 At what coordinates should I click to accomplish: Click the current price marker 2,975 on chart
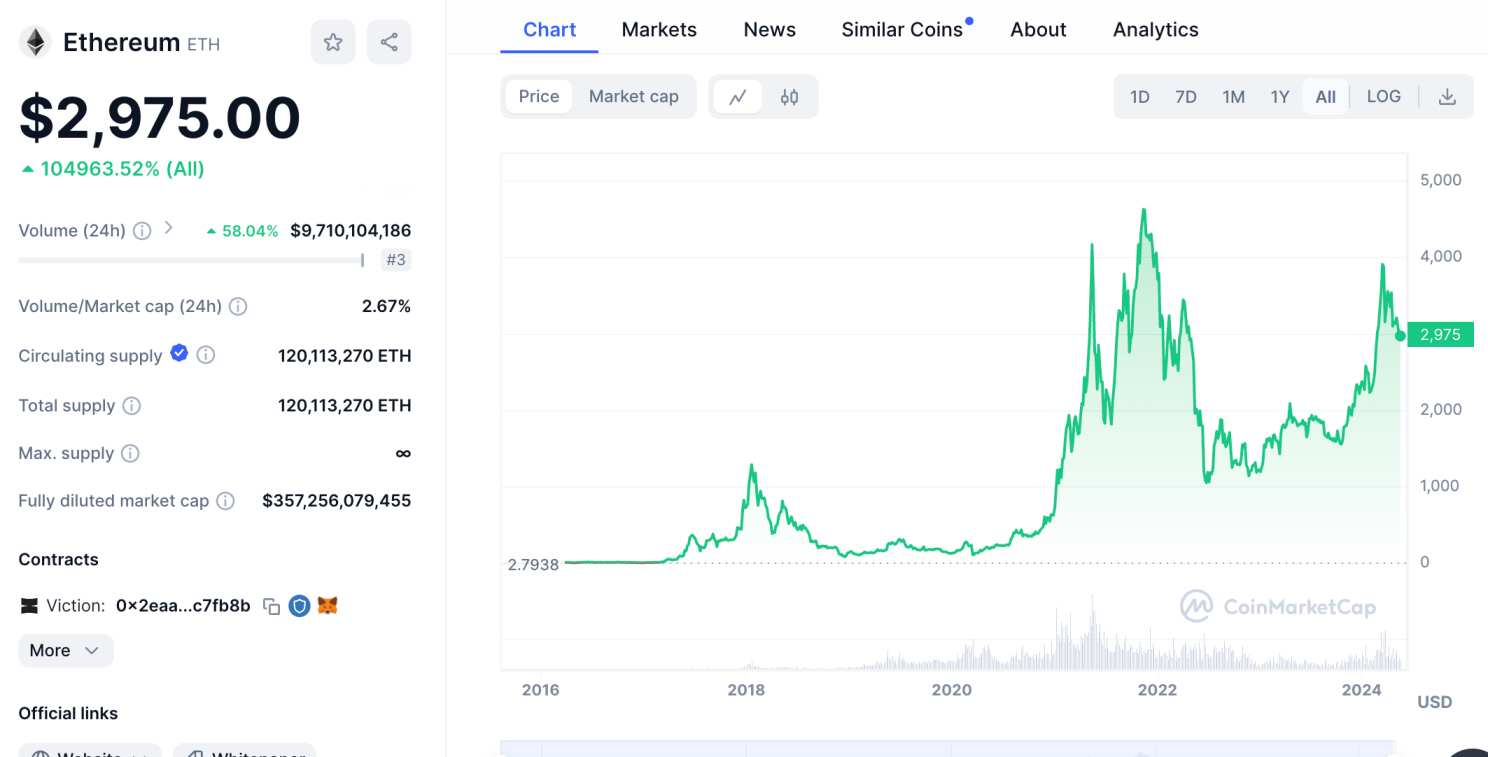click(1440, 335)
